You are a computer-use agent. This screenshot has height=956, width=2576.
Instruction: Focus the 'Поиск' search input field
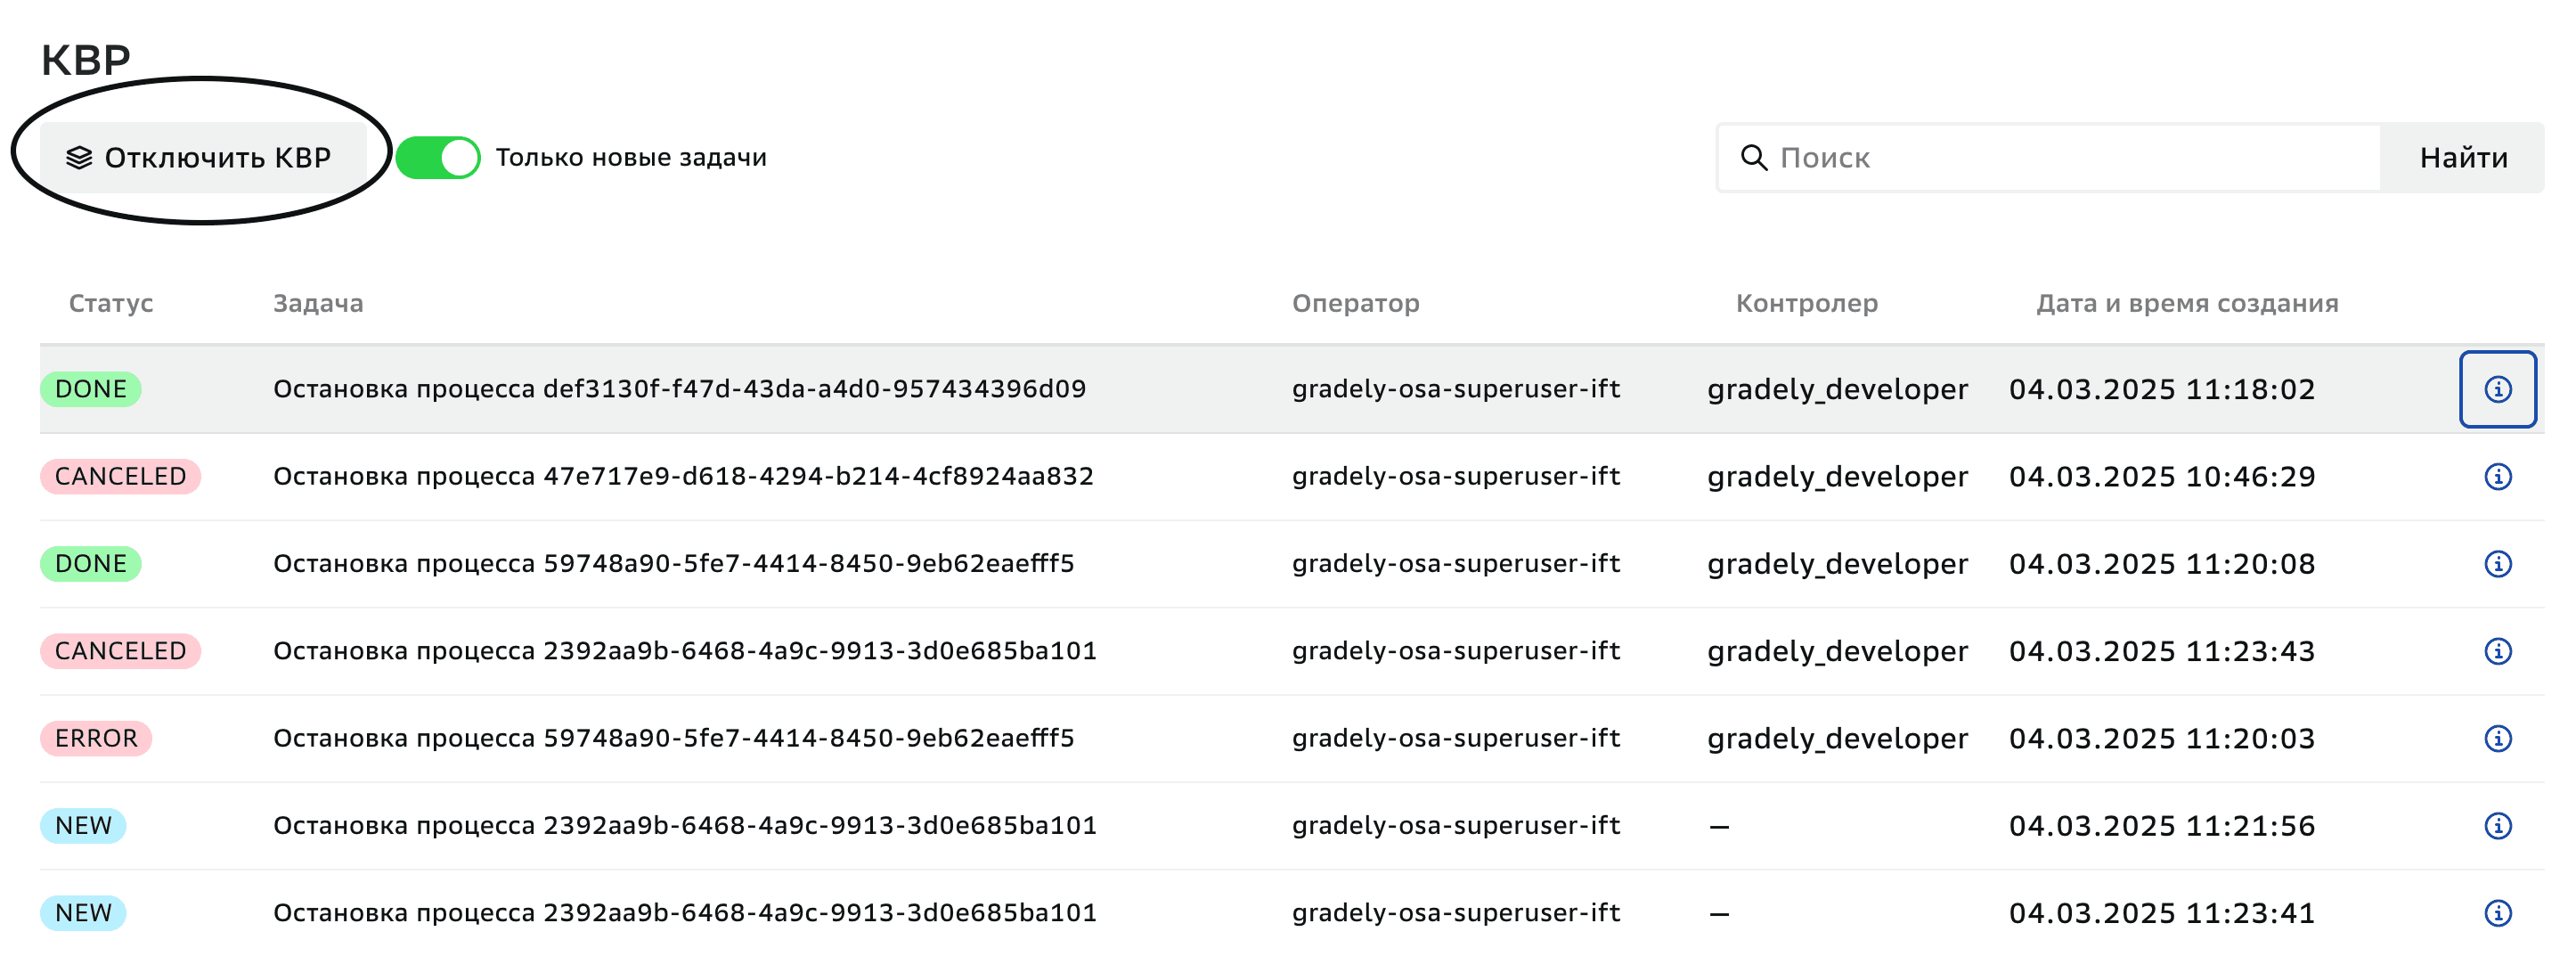tap(2070, 158)
